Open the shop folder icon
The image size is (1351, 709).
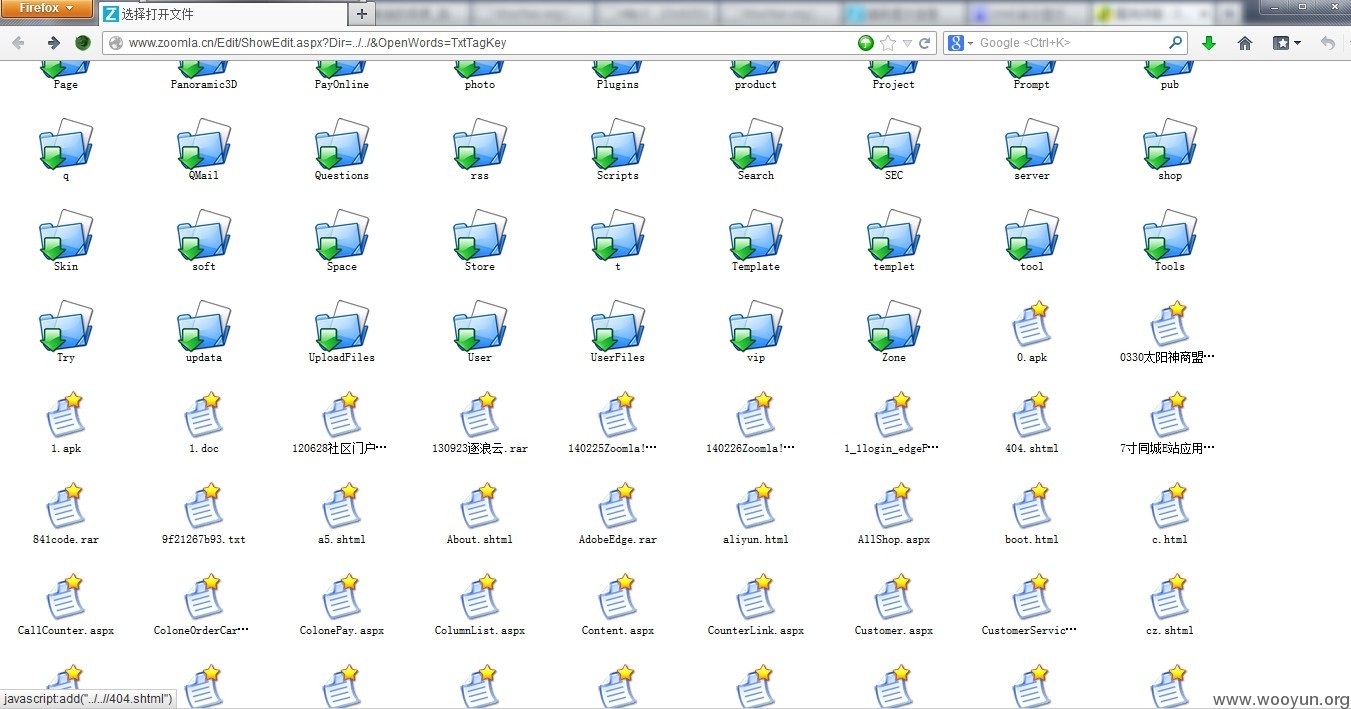click(x=1170, y=145)
